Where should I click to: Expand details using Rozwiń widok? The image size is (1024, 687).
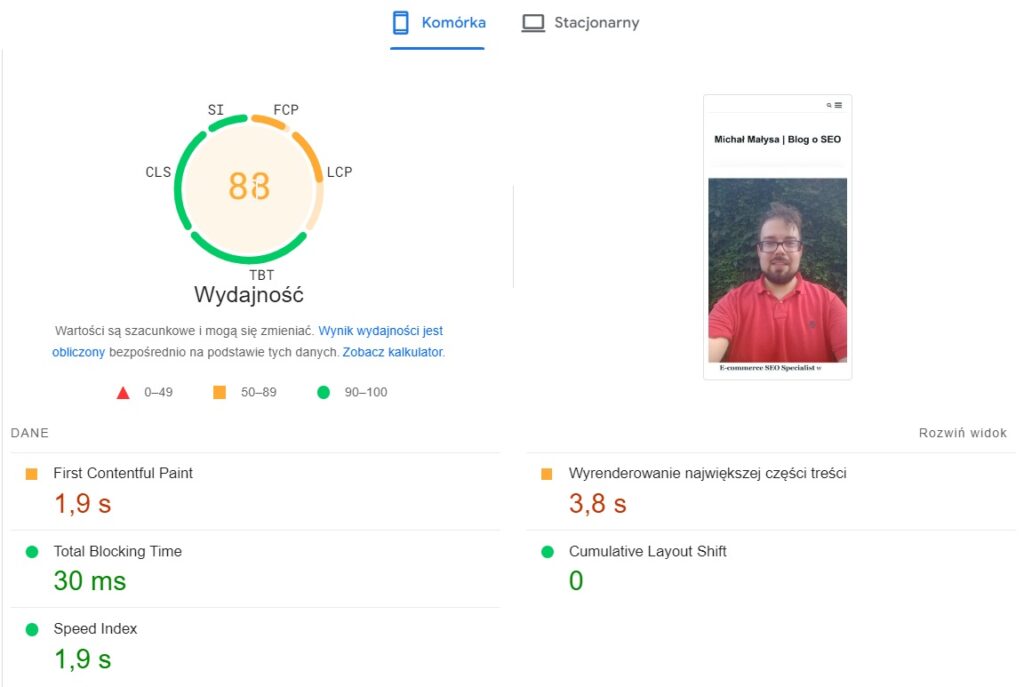click(x=962, y=432)
